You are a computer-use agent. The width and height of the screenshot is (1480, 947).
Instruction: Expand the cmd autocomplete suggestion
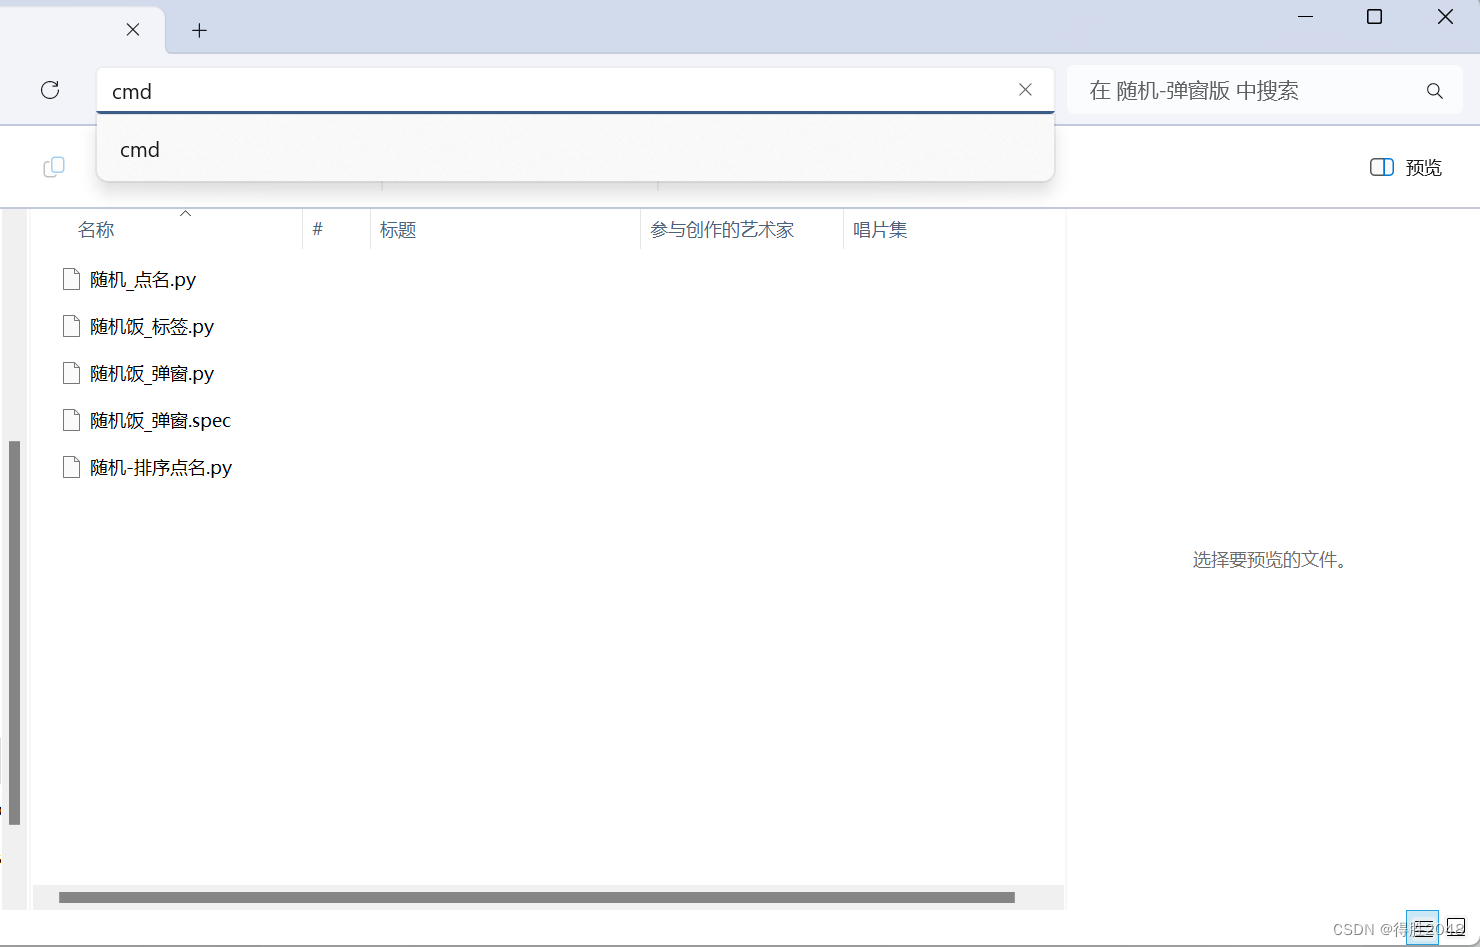[x=139, y=150]
